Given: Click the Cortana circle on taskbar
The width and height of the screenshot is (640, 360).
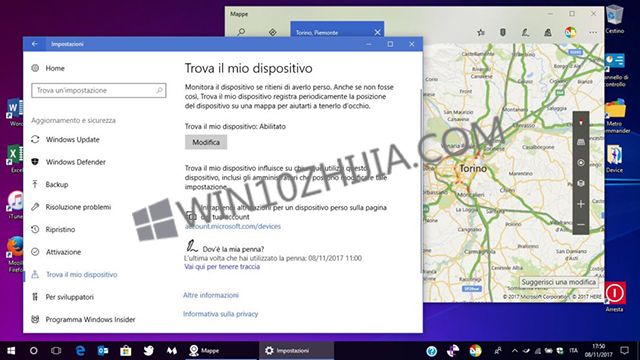Looking at the screenshot, I should pos(33,350).
